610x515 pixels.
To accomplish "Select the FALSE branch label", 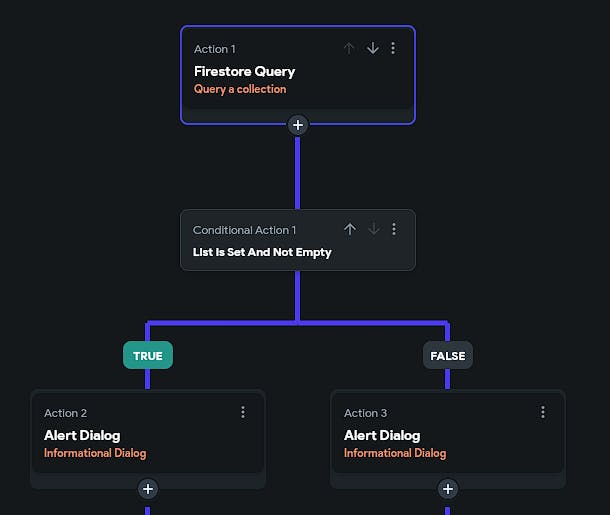I will pyautogui.click(x=448, y=355).
